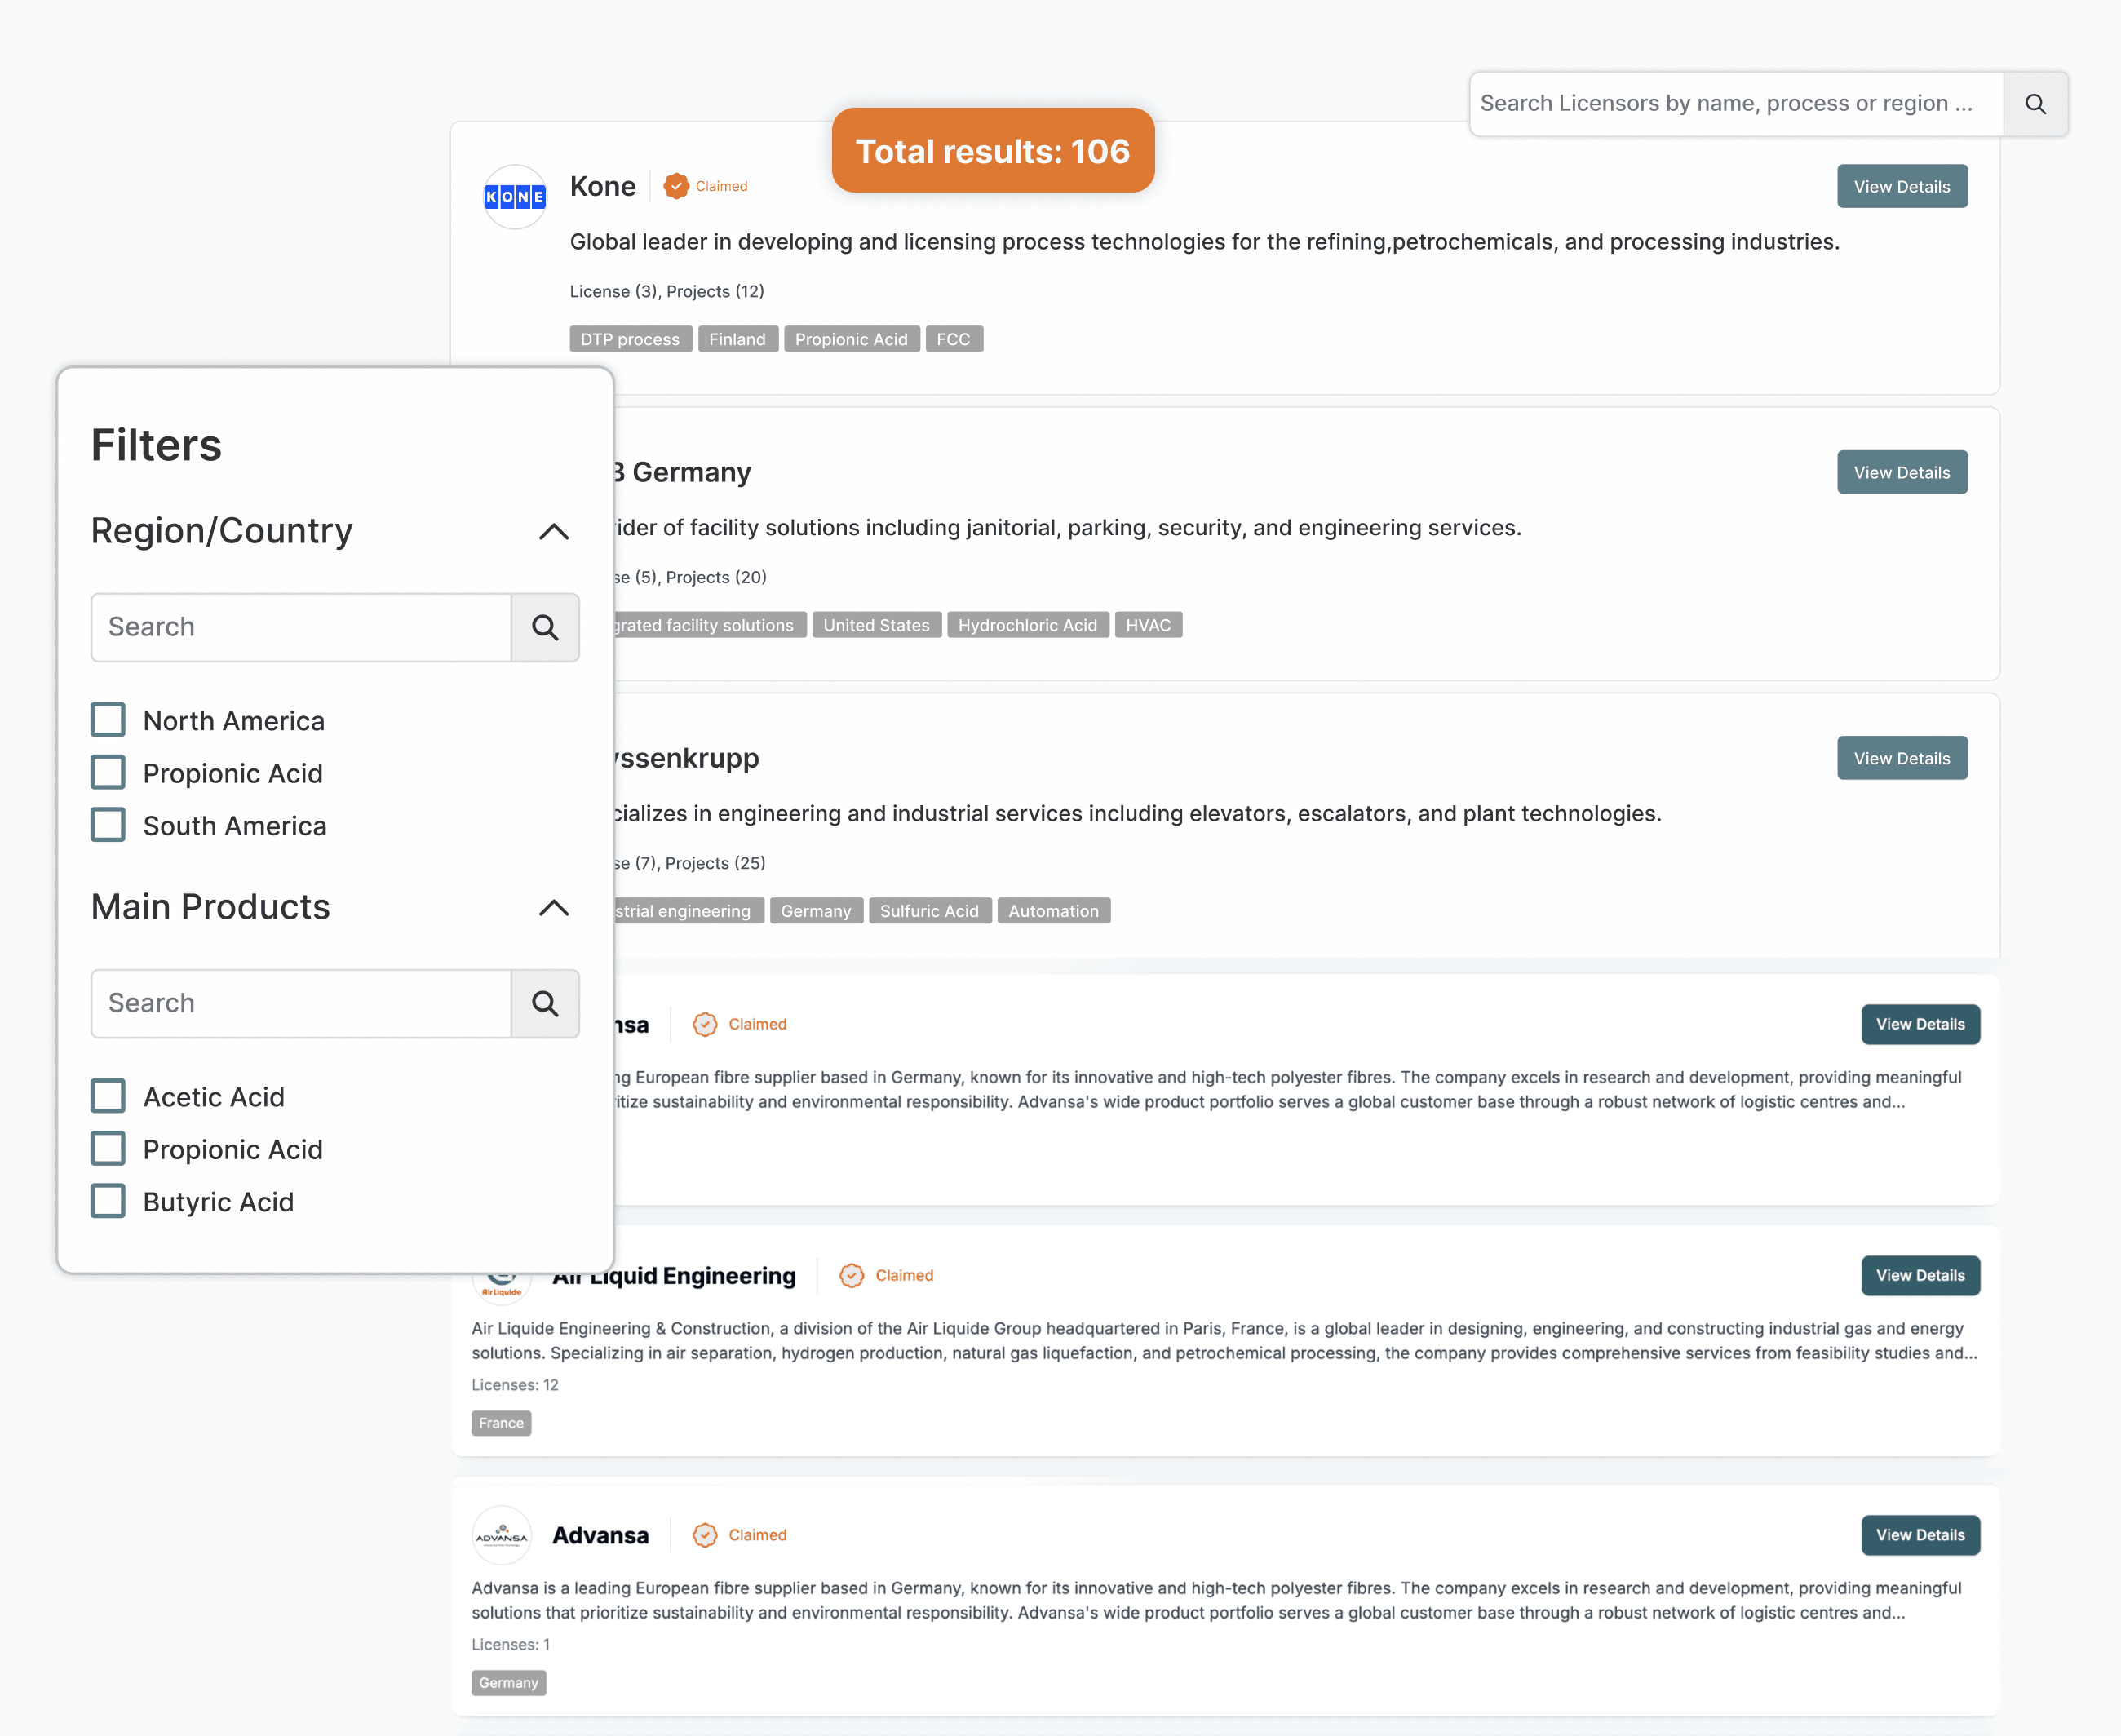Click the Automation tag

coord(1053,911)
